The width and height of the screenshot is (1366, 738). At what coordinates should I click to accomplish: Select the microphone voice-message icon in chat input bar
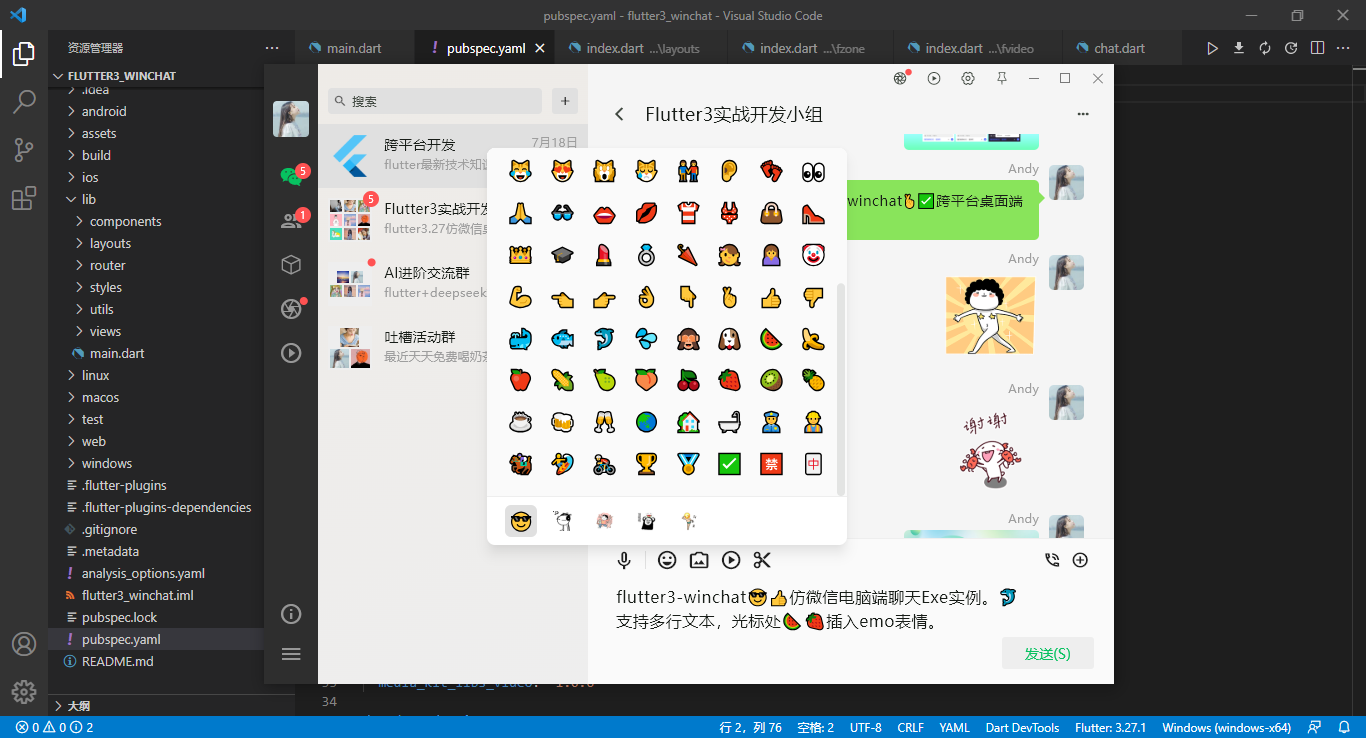624,560
